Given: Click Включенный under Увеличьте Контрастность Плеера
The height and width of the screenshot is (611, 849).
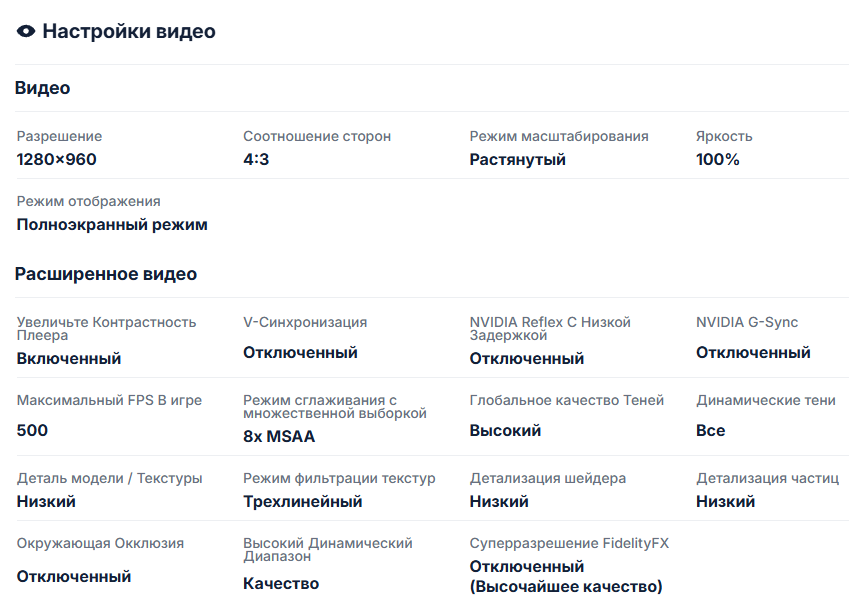Looking at the screenshot, I should 69,359.
